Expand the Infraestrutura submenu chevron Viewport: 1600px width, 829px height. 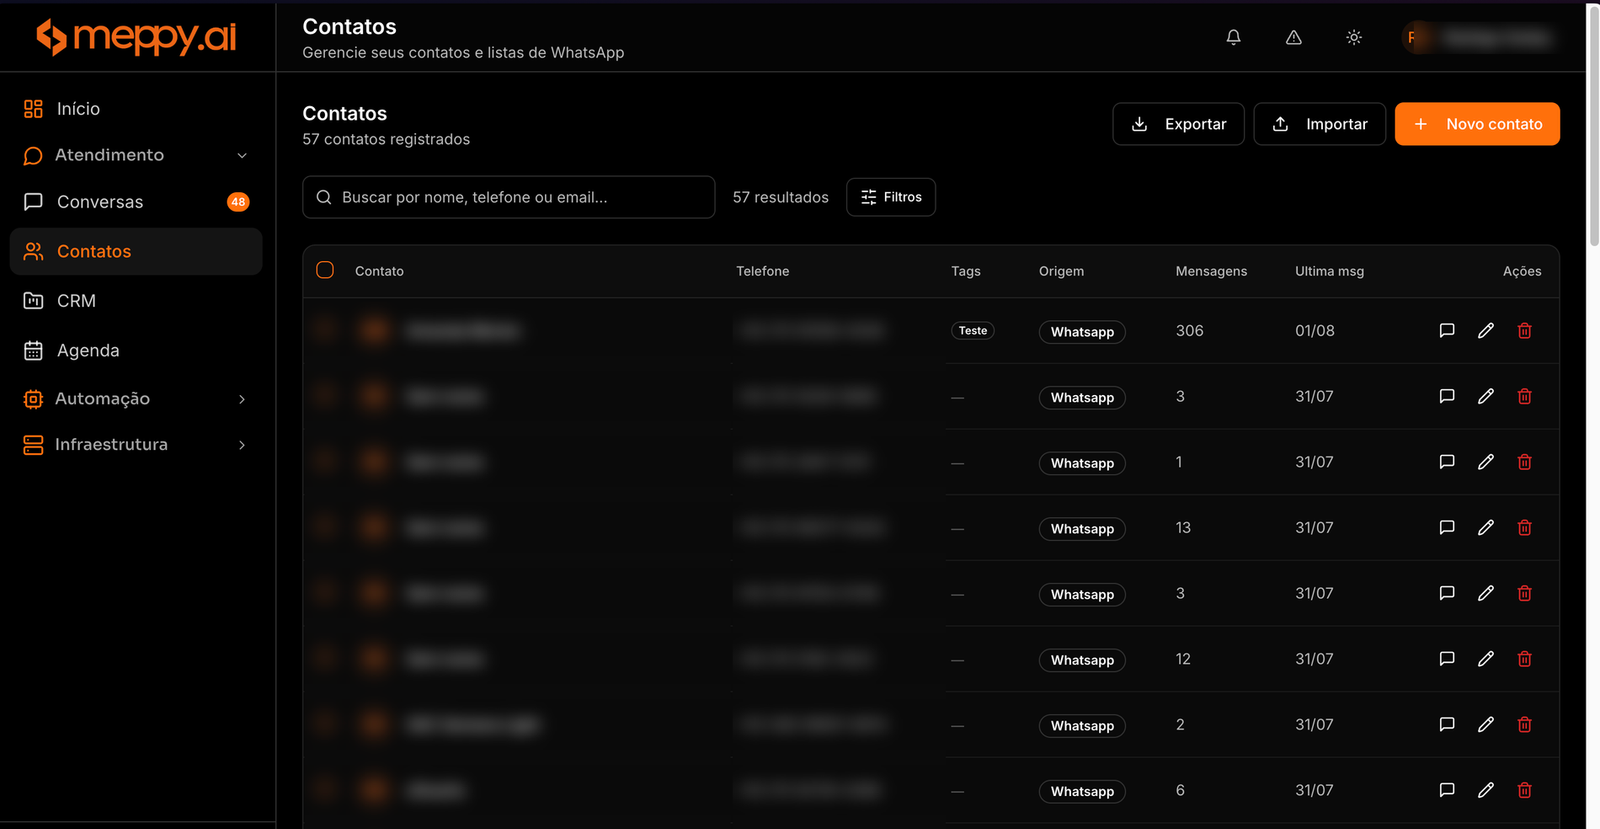pyautogui.click(x=242, y=445)
